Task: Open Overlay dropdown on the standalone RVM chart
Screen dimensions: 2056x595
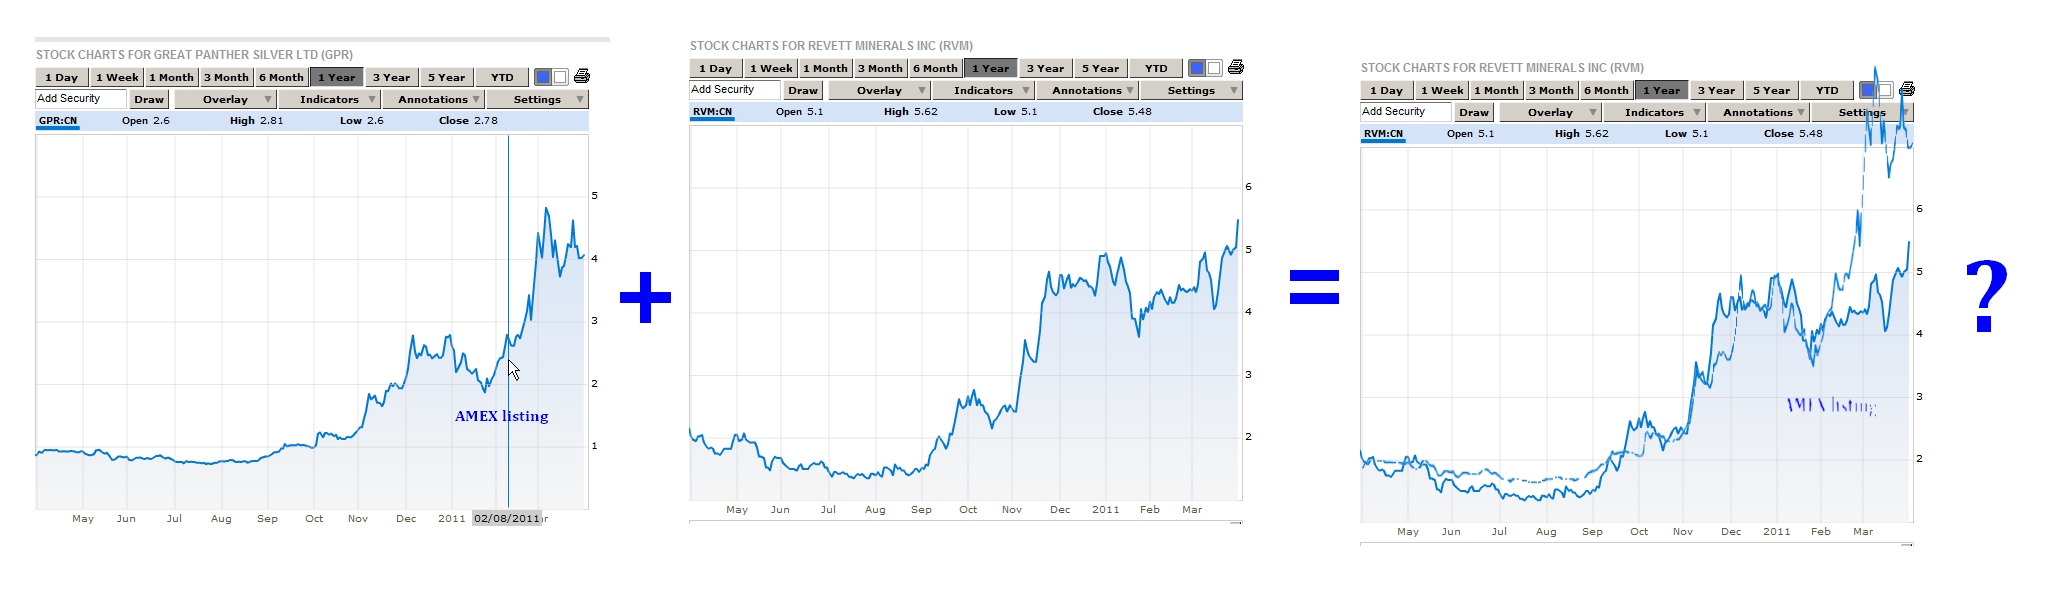Action: pyautogui.click(x=879, y=90)
